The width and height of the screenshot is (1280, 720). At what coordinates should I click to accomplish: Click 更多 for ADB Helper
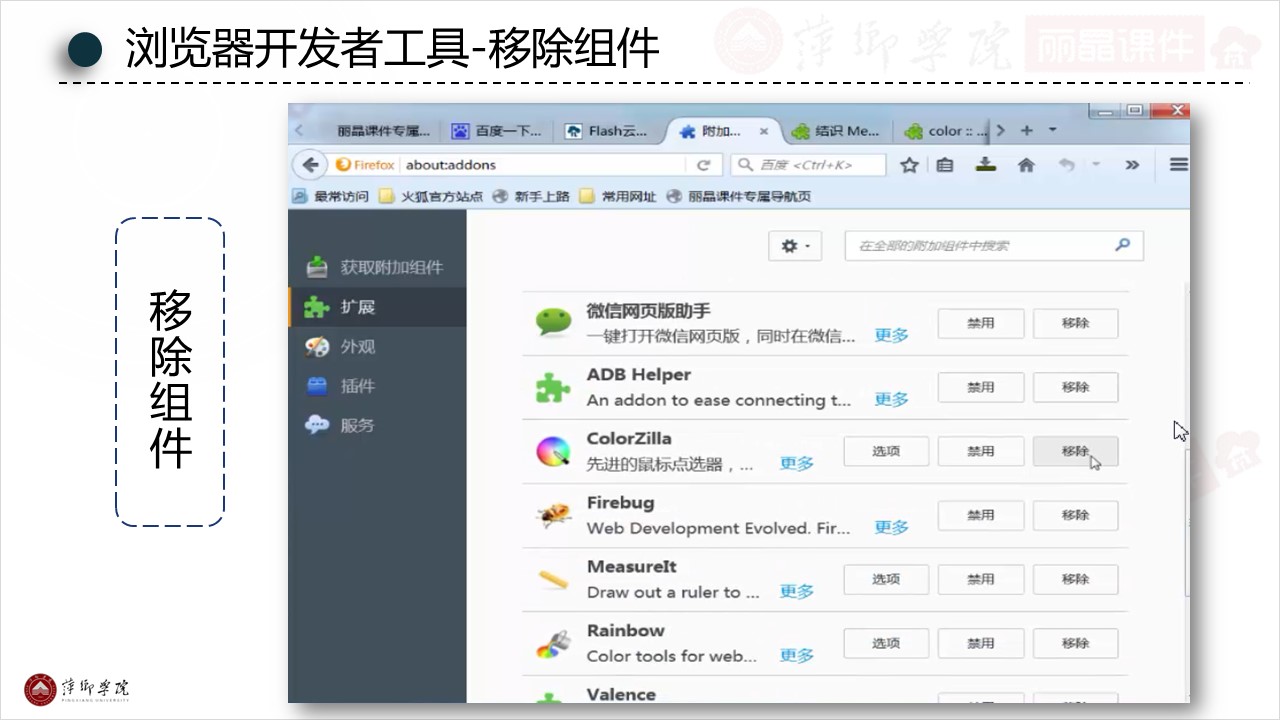point(891,400)
